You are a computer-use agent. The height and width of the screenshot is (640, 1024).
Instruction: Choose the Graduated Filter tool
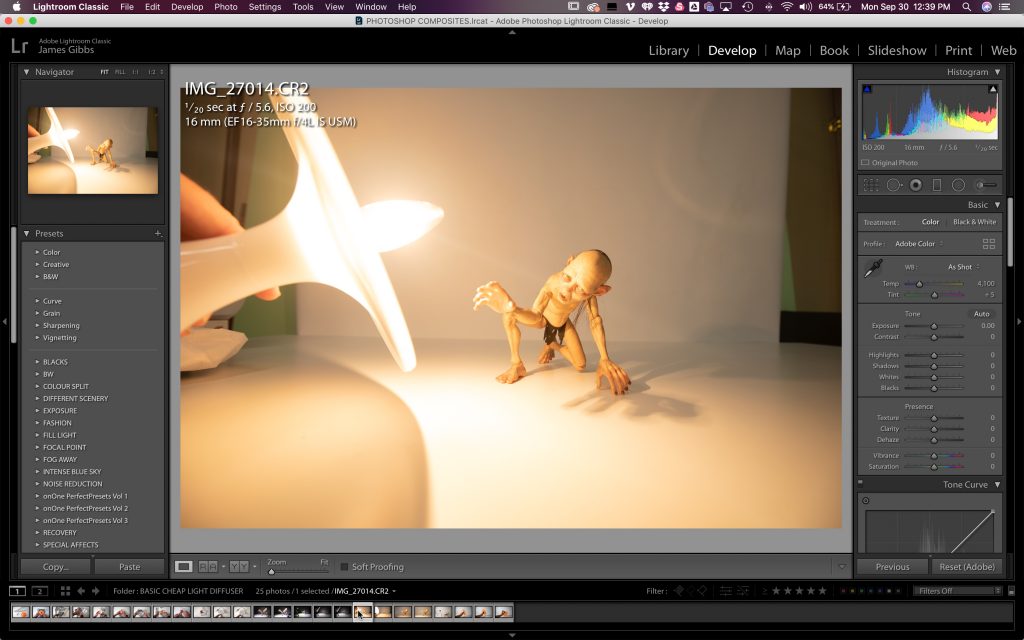(936, 185)
